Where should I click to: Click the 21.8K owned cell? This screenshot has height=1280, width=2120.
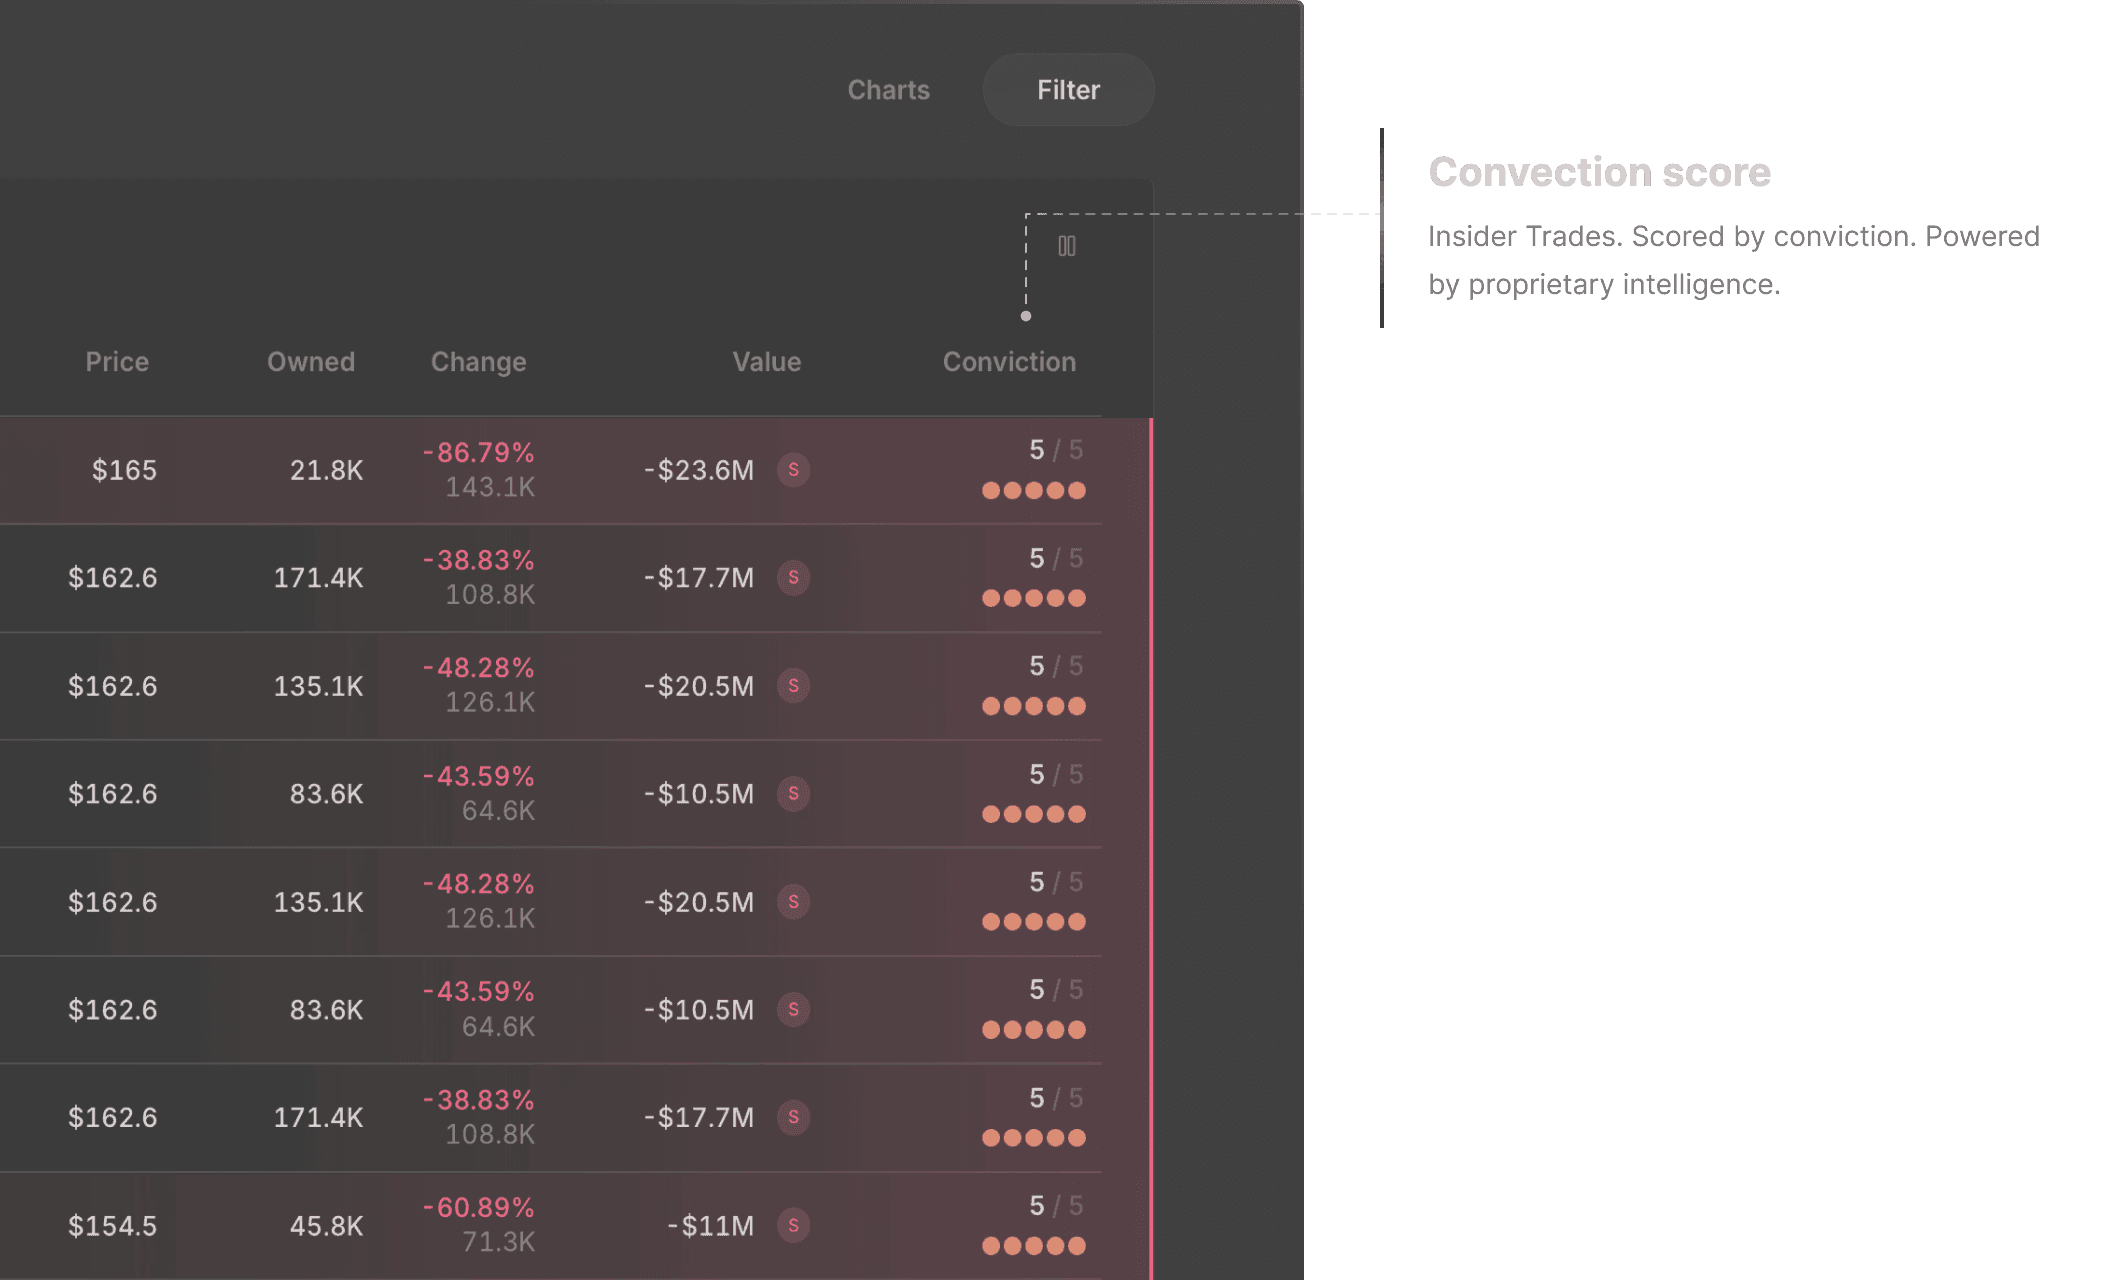coord(326,470)
